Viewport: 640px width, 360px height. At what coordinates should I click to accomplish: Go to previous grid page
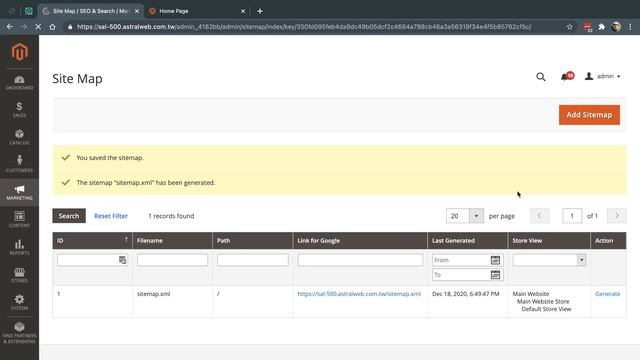pyautogui.click(x=539, y=216)
